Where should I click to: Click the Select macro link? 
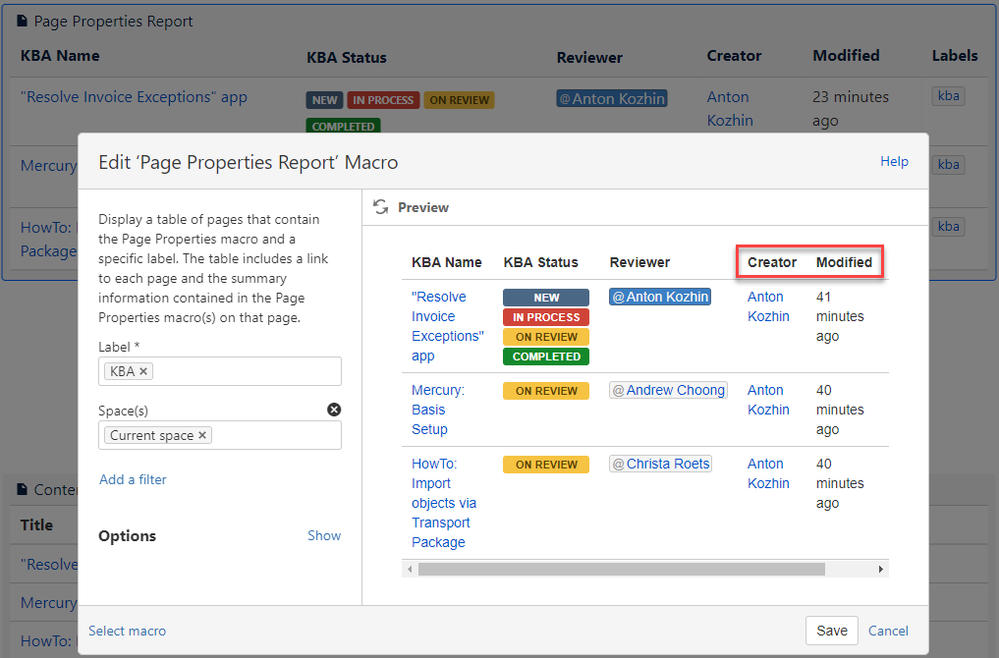(x=127, y=631)
